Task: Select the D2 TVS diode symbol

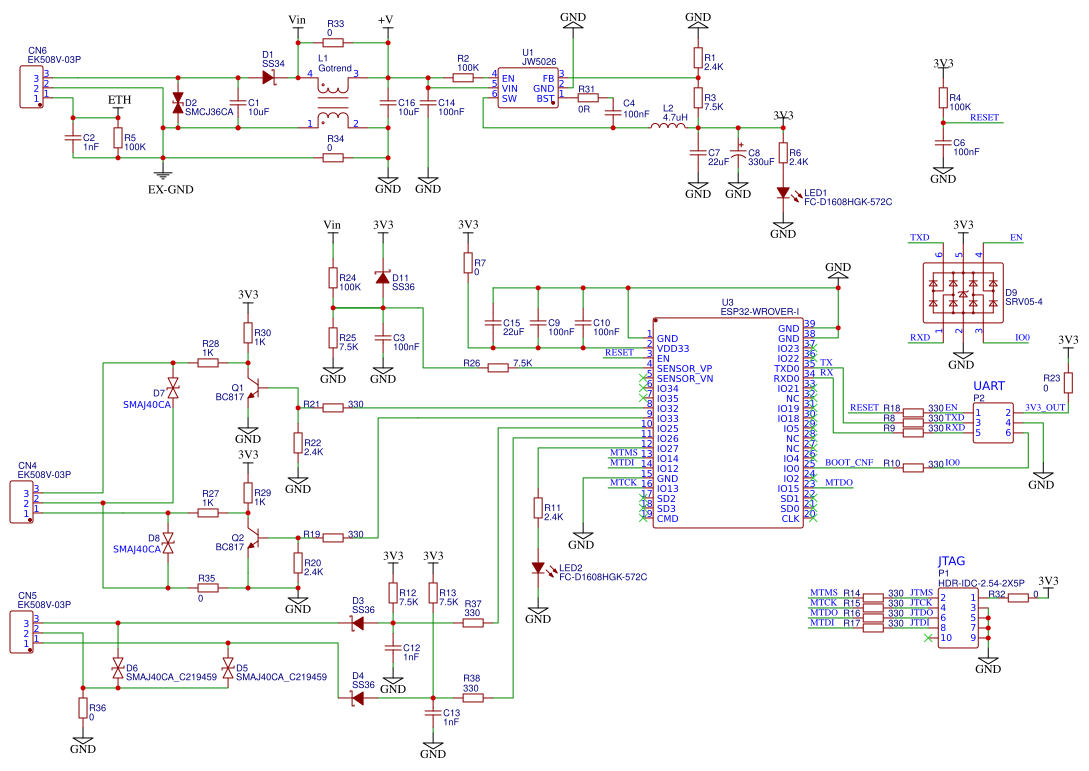Action: (x=178, y=103)
